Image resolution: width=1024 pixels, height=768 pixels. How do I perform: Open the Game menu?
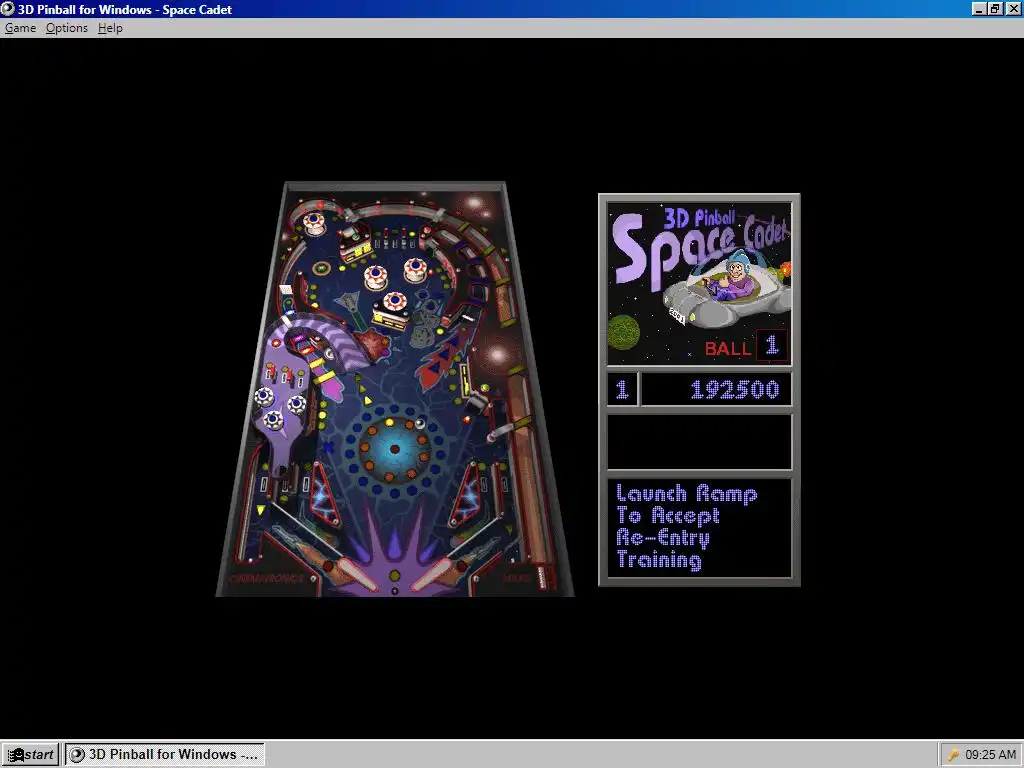[20, 28]
